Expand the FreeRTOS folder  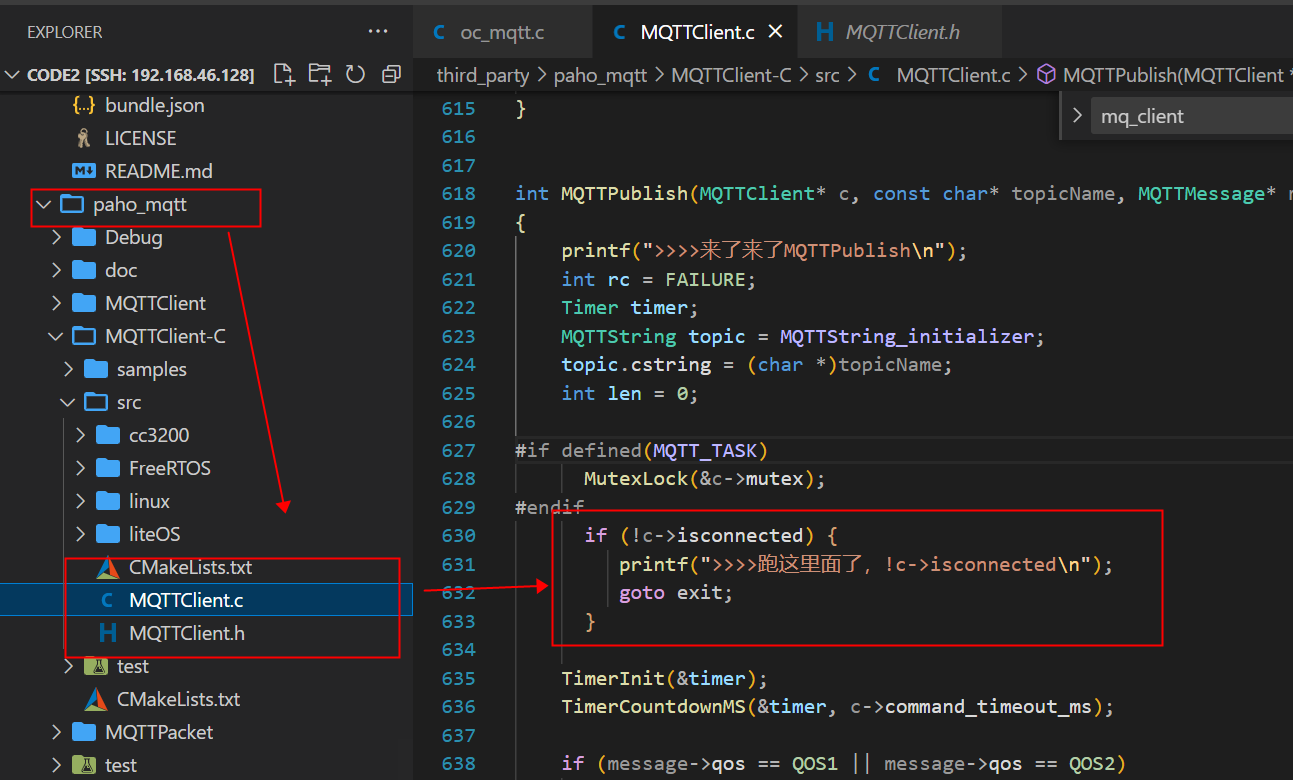(81, 469)
